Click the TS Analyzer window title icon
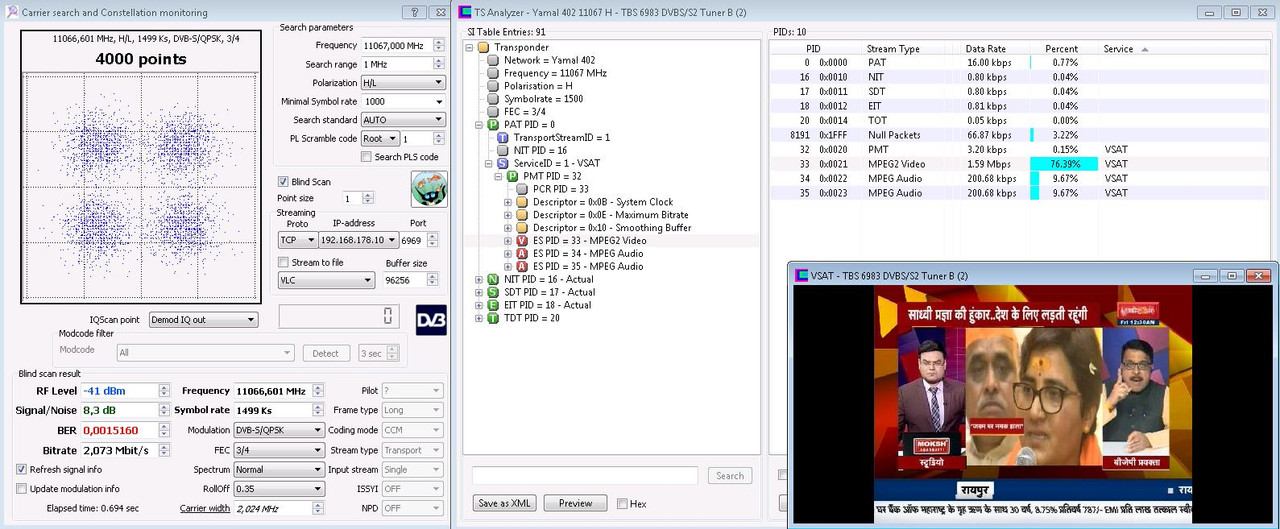 click(465, 13)
